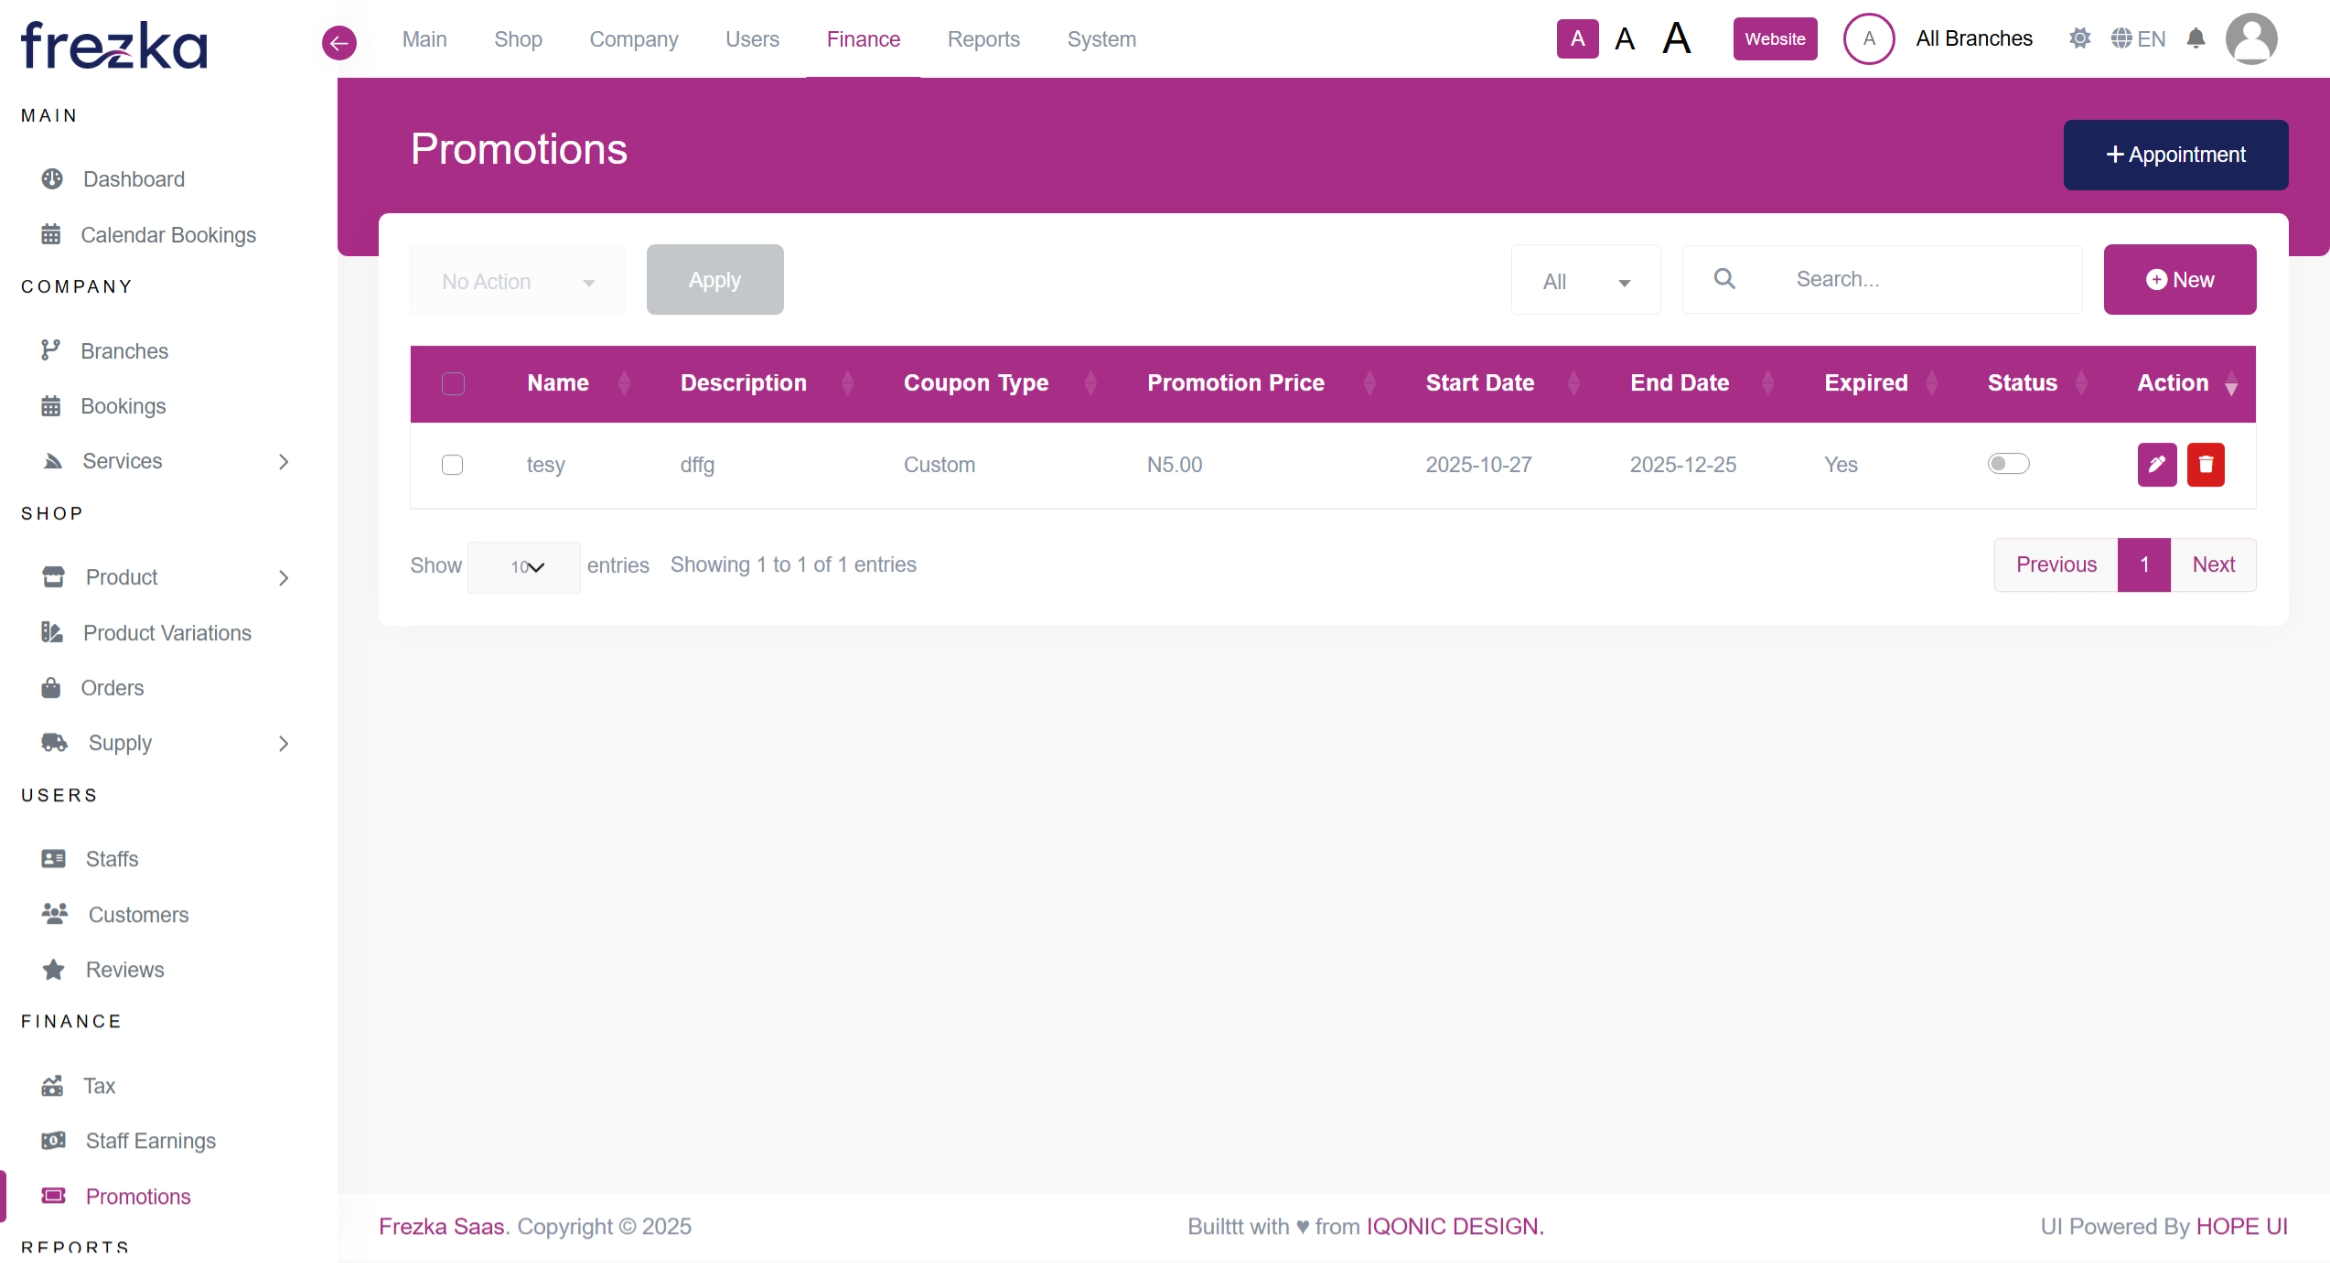The height and width of the screenshot is (1263, 2330).
Task: Click the + Appointment button
Action: pos(2175,155)
